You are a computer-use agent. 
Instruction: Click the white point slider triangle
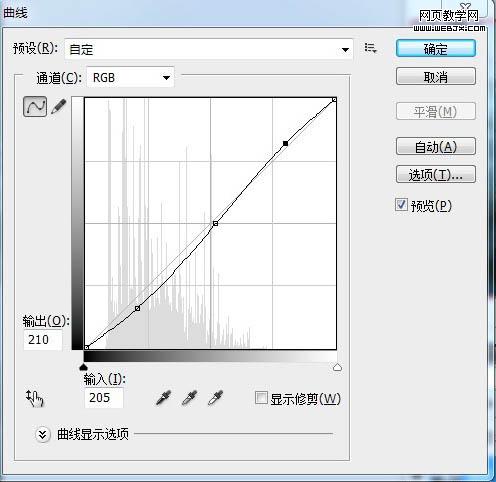pyautogui.click(x=337, y=367)
